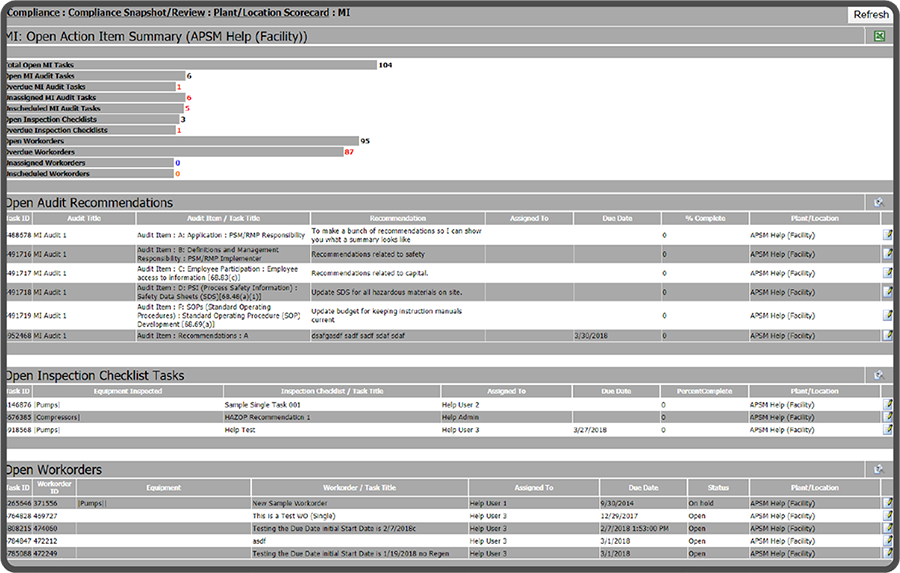The height and width of the screenshot is (573, 900).
Task: Open the Plant/Location Scorecard breadcrumb link
Action: tap(270, 13)
